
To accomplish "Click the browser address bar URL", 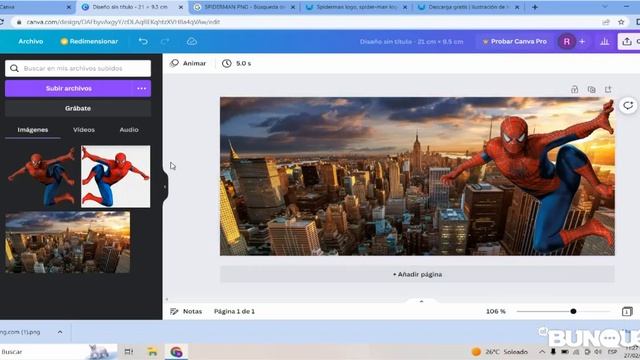I will 123,22.
